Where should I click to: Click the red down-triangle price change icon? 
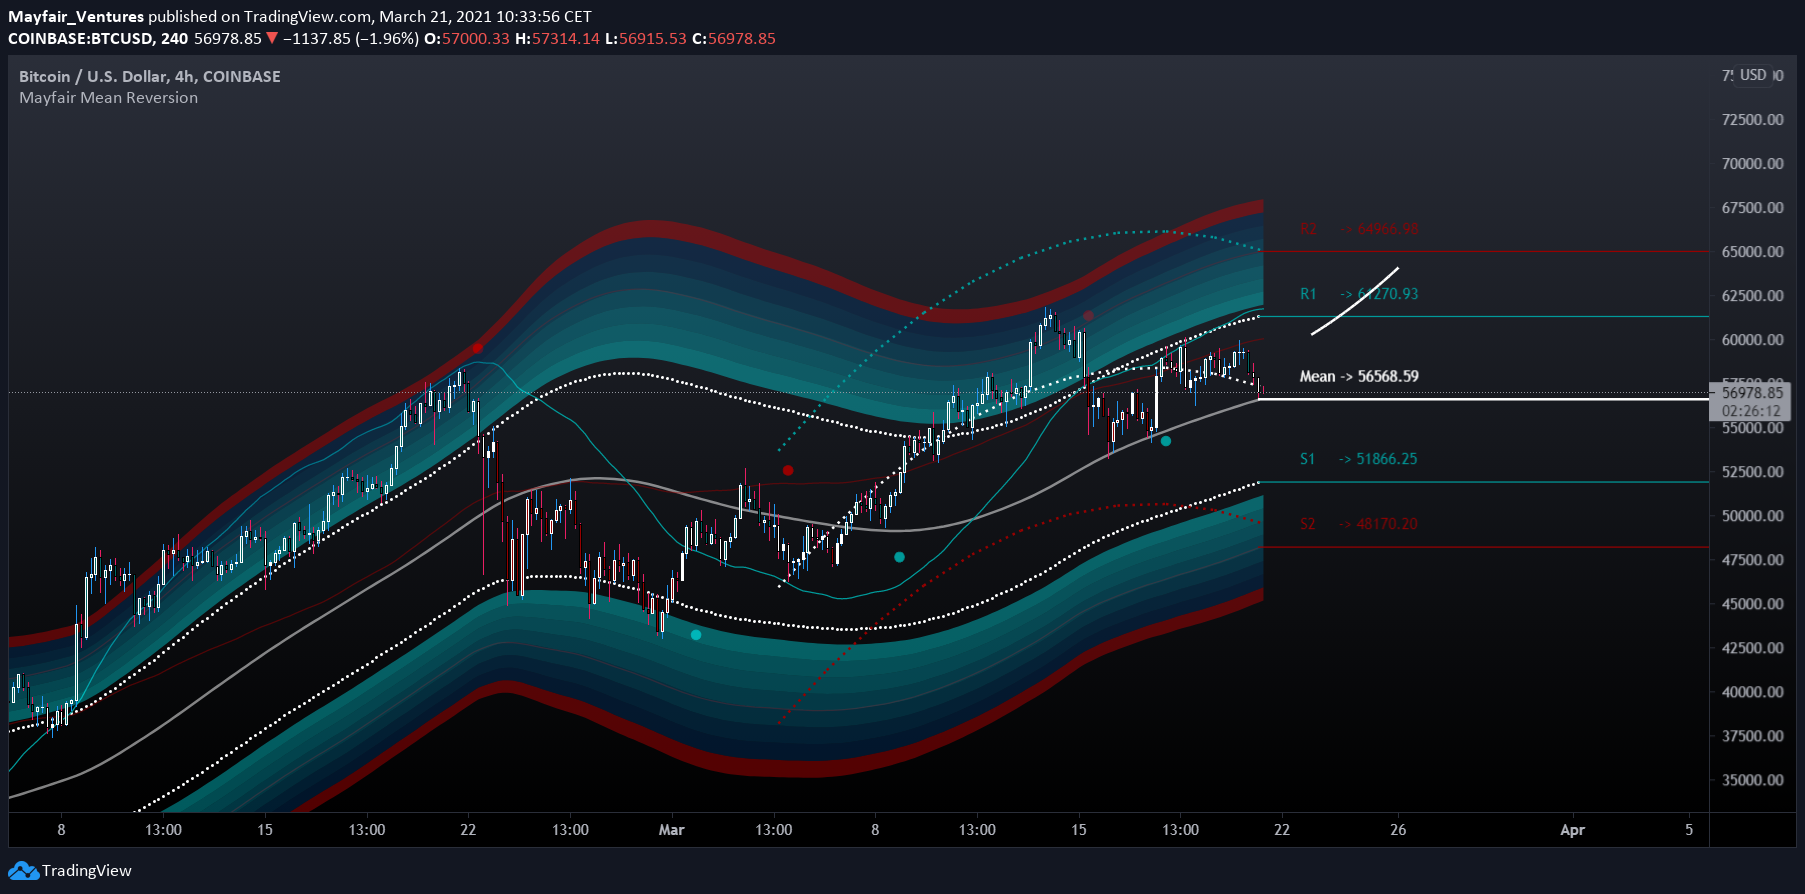tap(272, 39)
